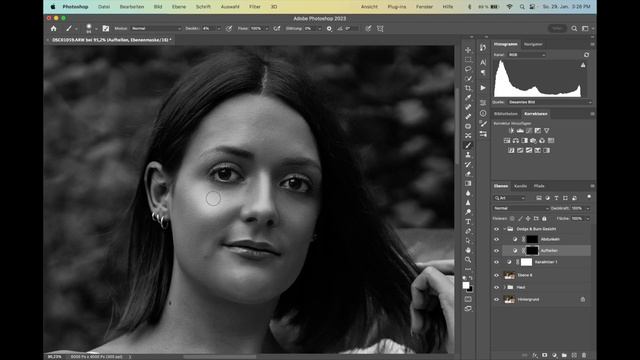Hide the Dodge & Burn Gesicht group
Image resolution: width=640 pixels, height=360 pixels.
point(497,229)
